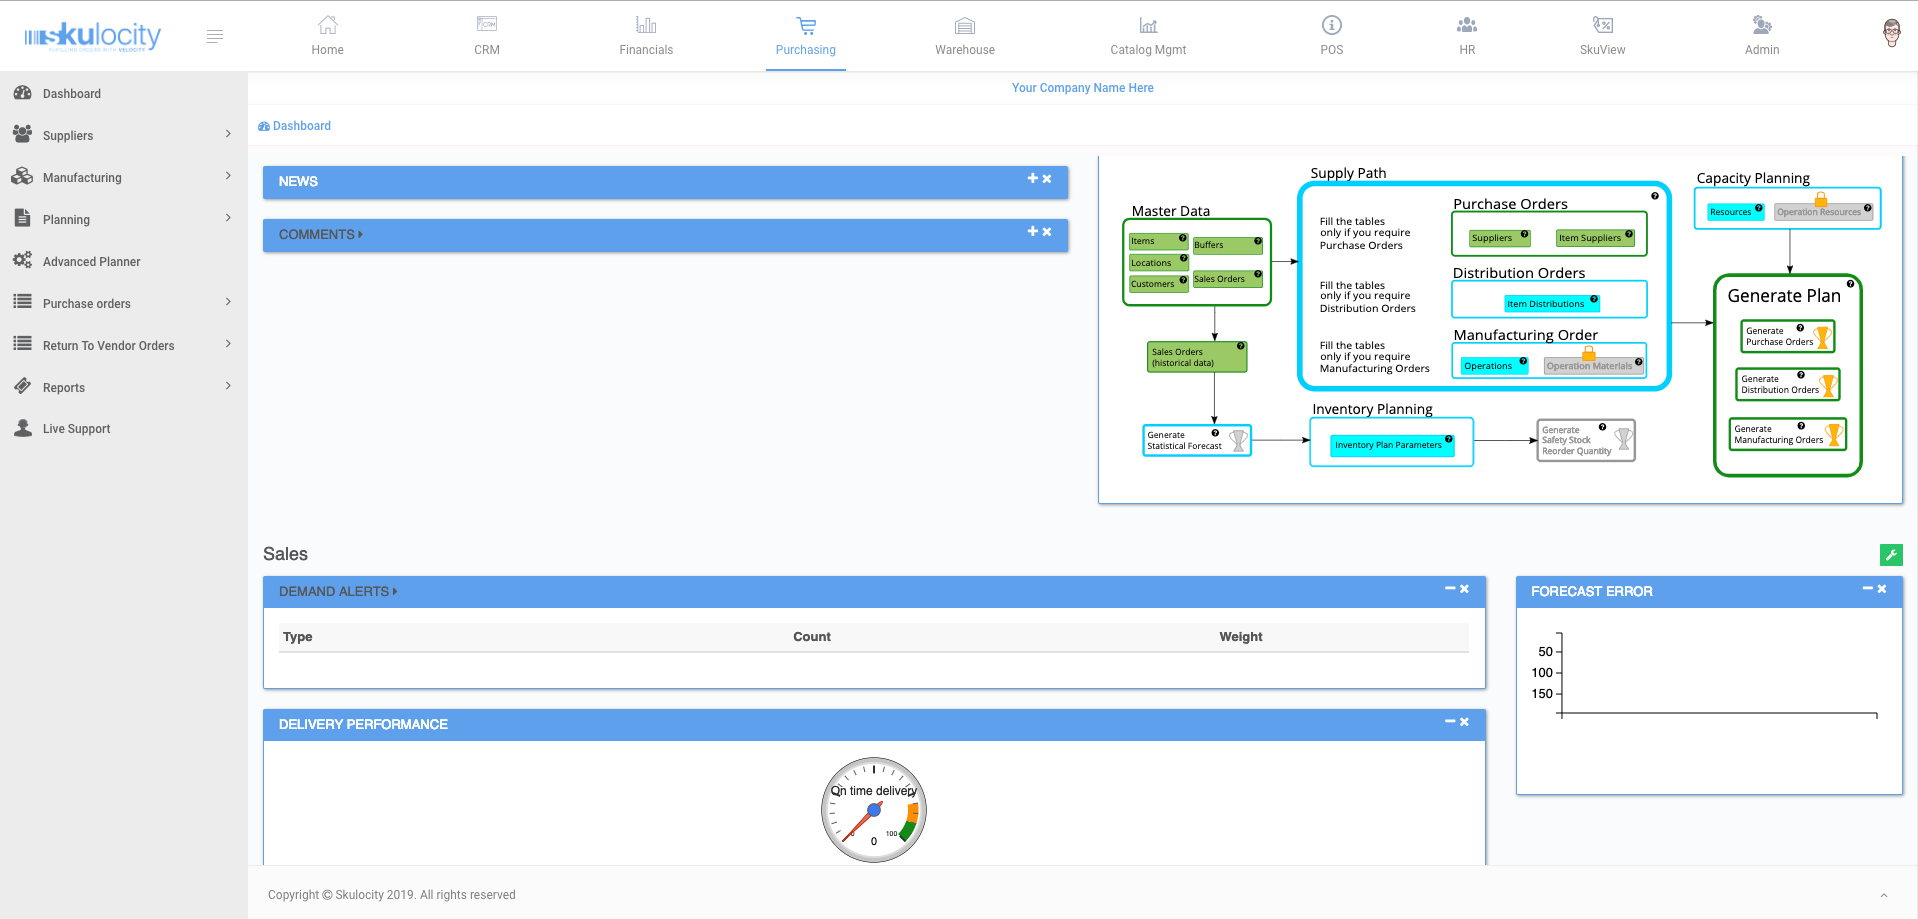This screenshot has height=919, width=1918.
Task: Expand the Manufacturing sidebar submenu
Action: [x=228, y=177]
